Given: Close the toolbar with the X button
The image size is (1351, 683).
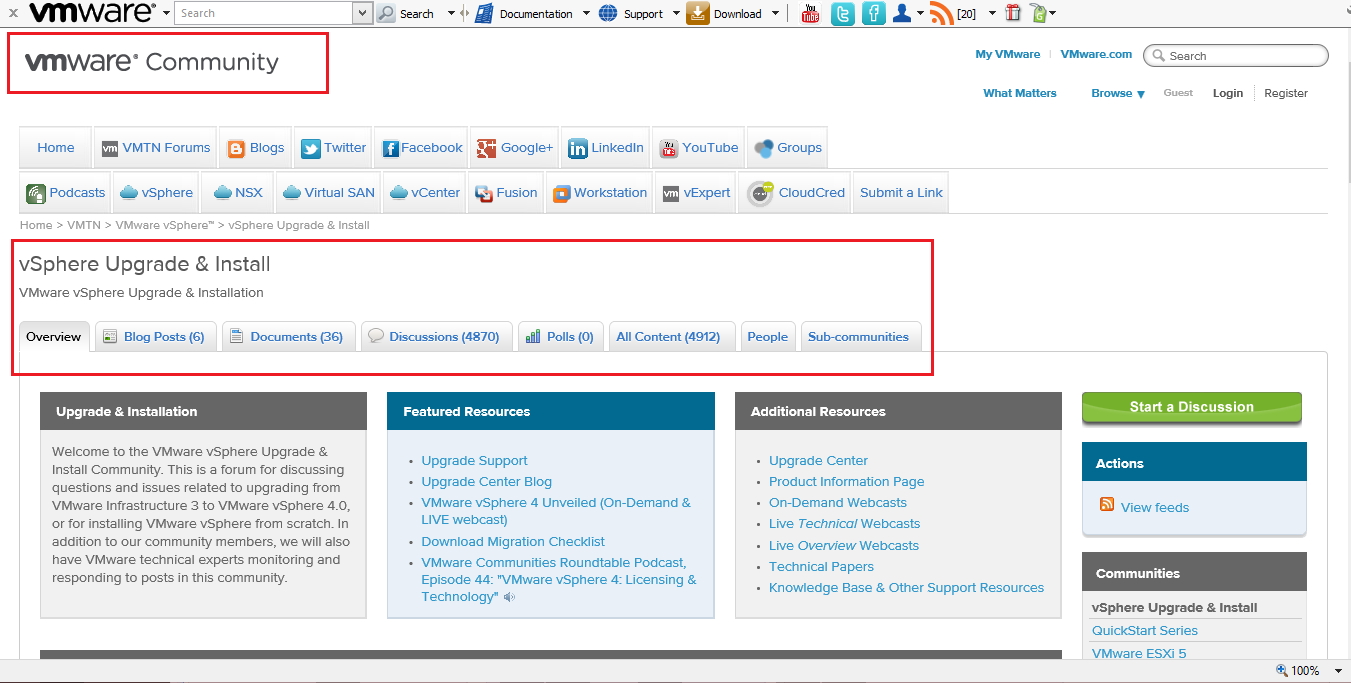Looking at the screenshot, I should coord(13,13).
